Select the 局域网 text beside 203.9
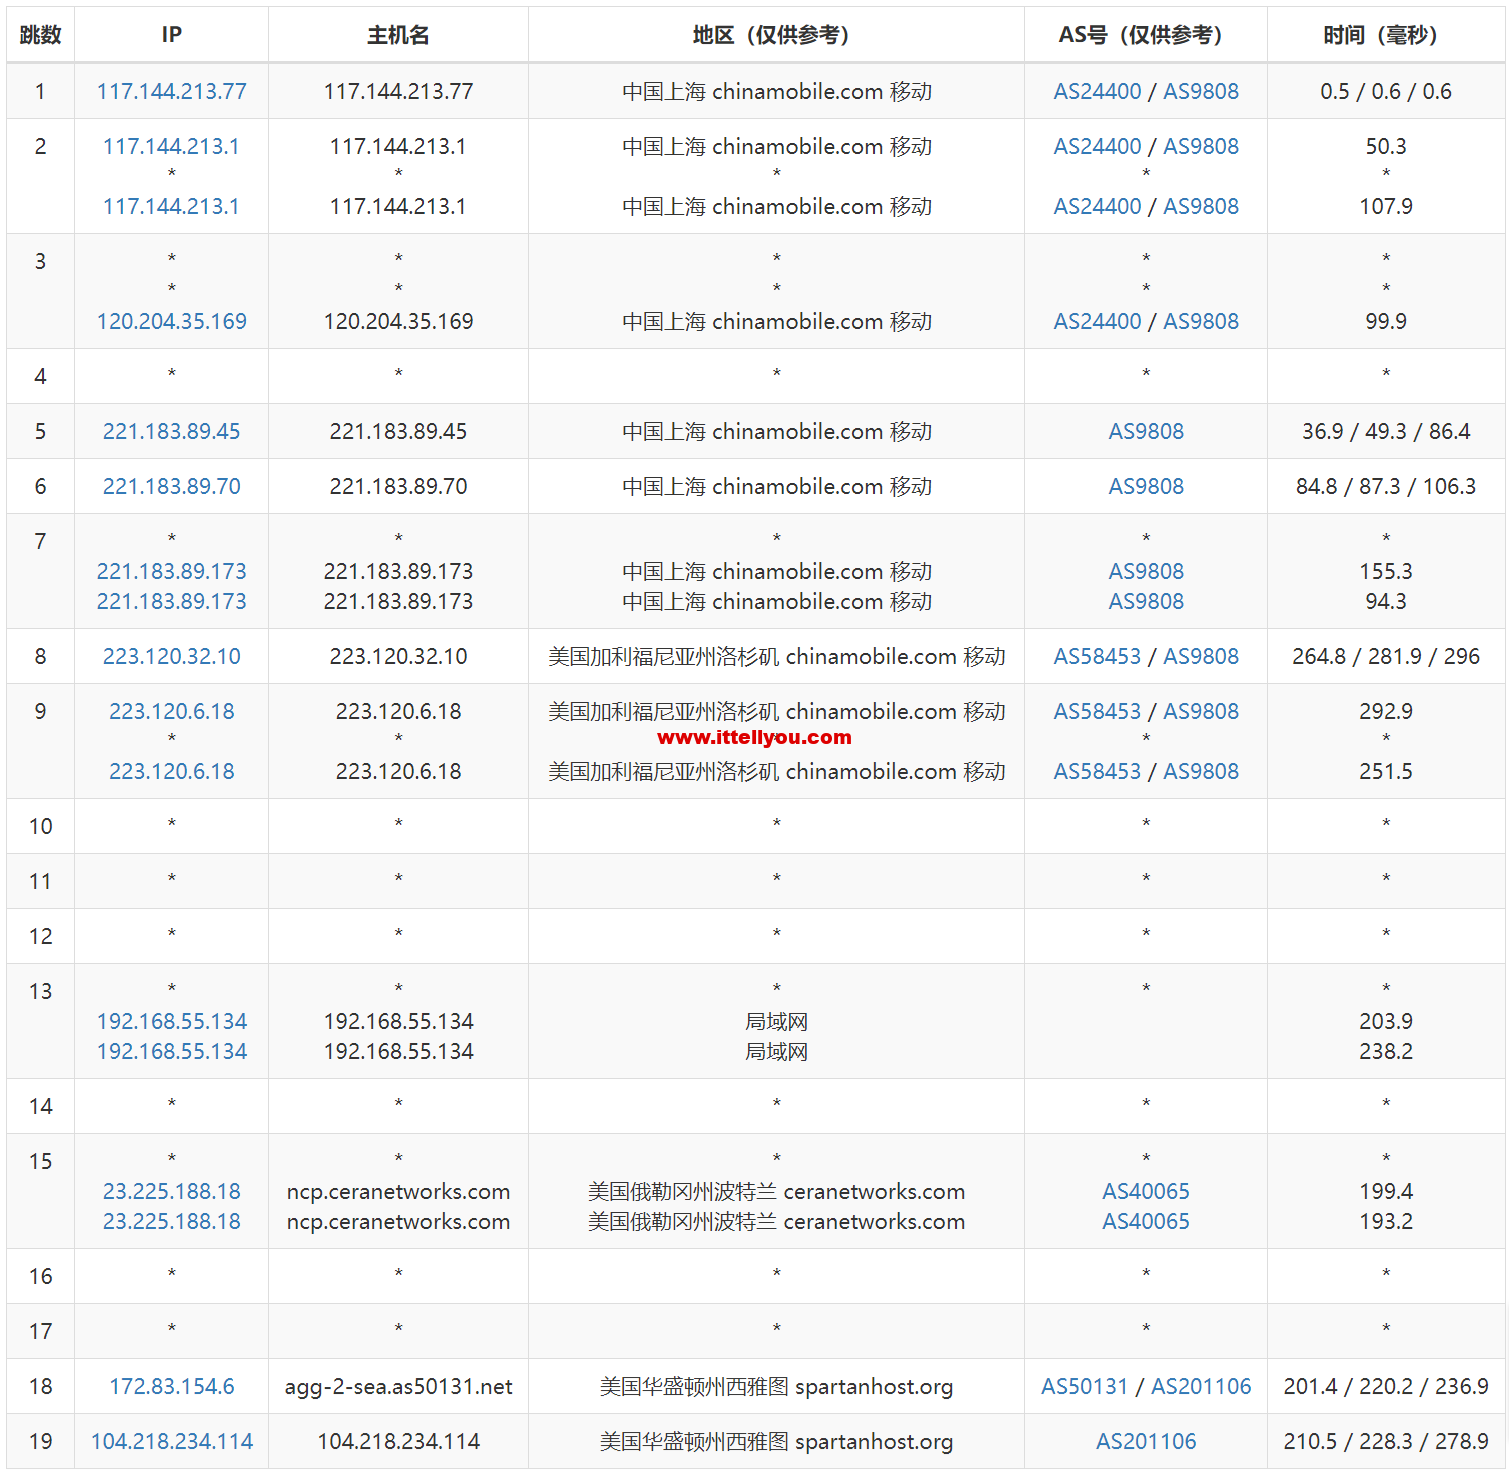The image size is (1509, 1478). 776,1021
